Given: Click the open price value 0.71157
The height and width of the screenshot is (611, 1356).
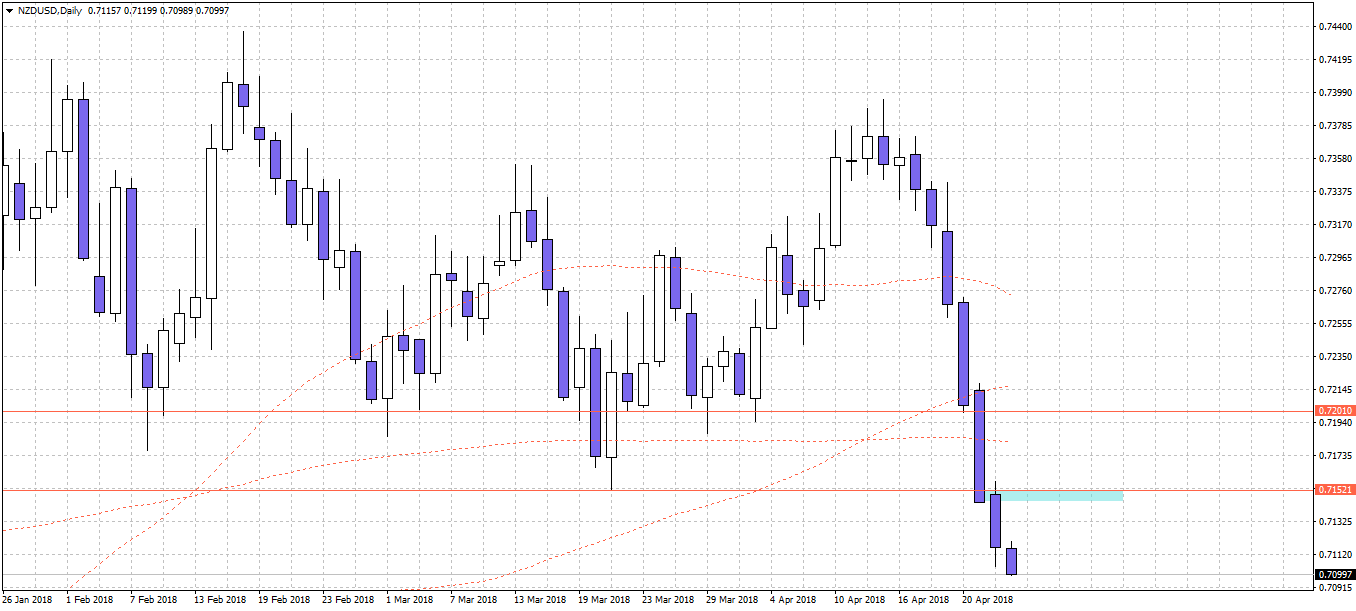Looking at the screenshot, I should point(107,10).
